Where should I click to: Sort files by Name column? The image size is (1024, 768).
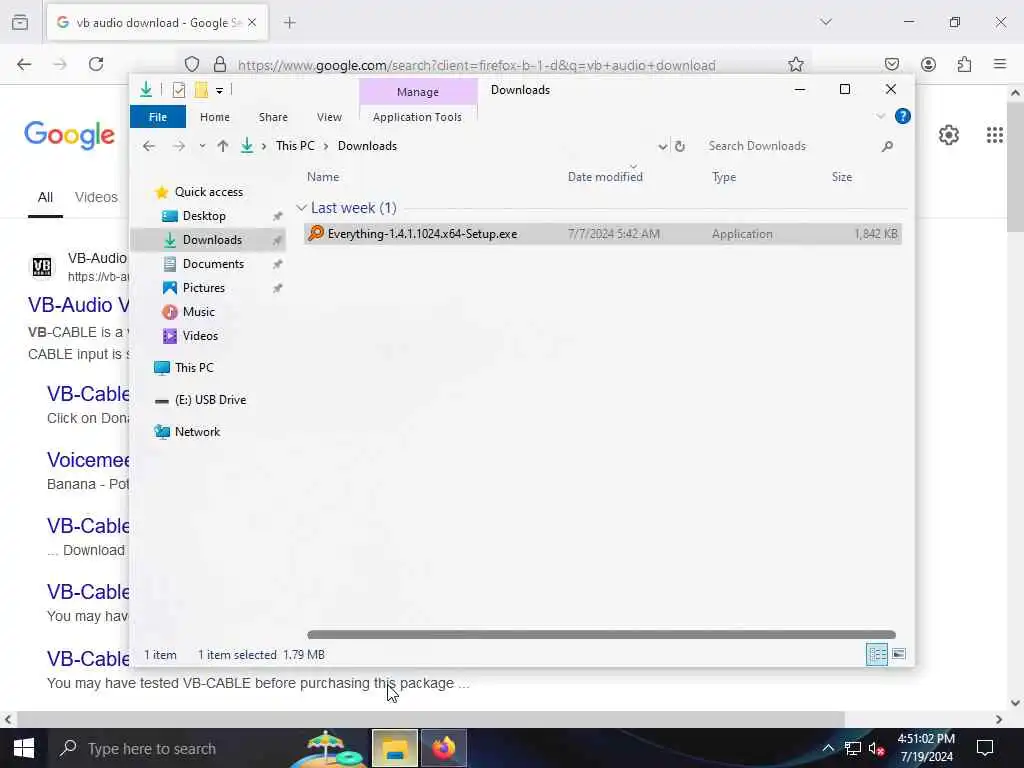[323, 177]
